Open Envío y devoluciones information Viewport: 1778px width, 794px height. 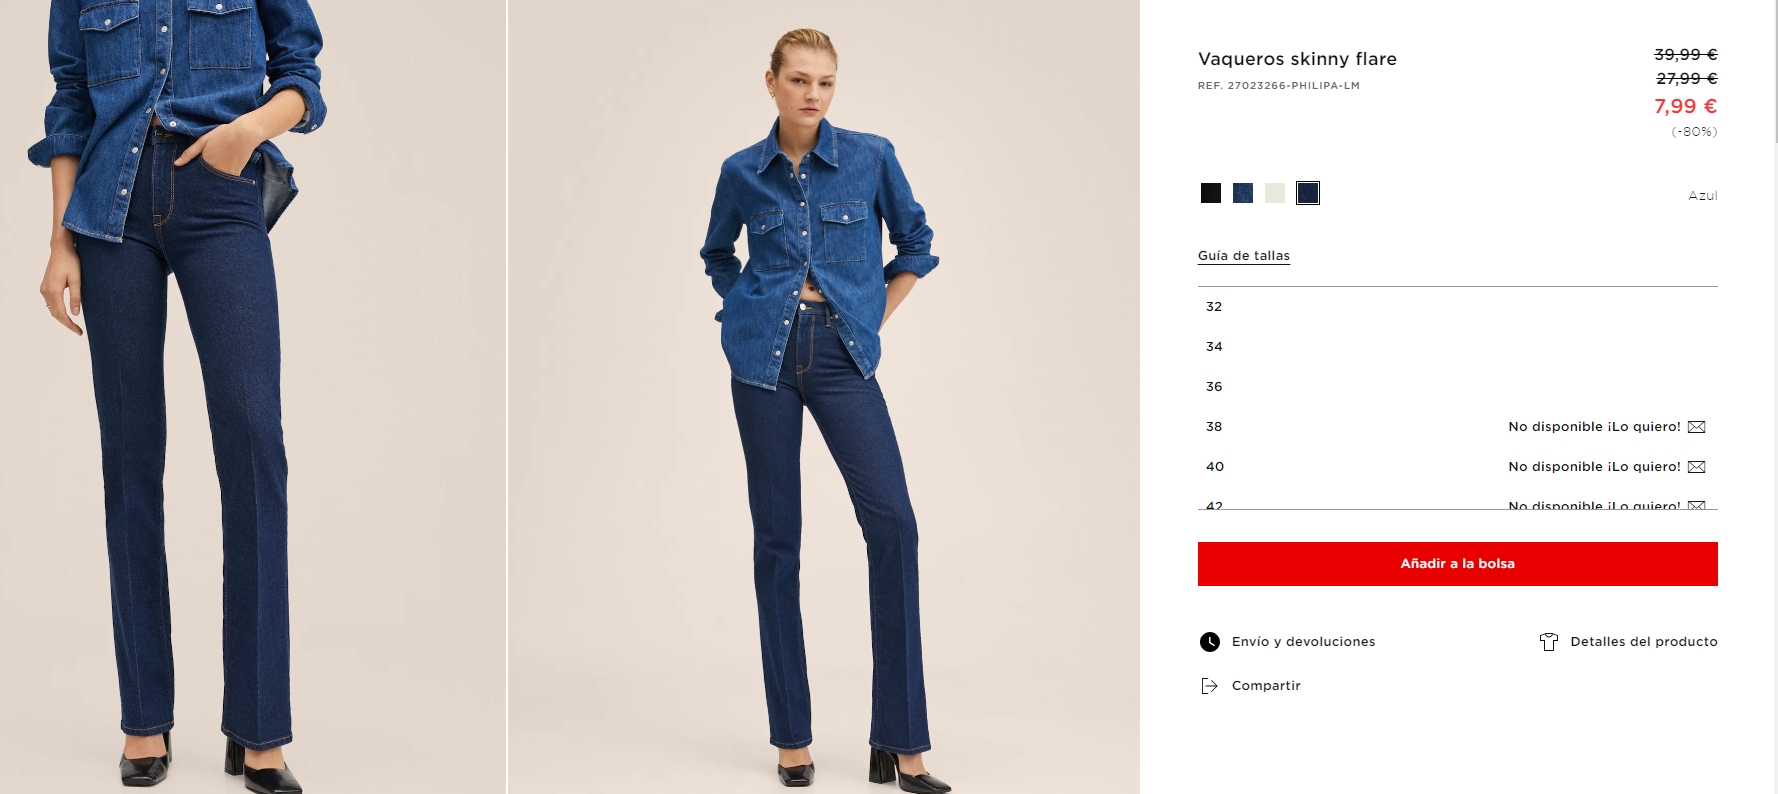(1303, 642)
